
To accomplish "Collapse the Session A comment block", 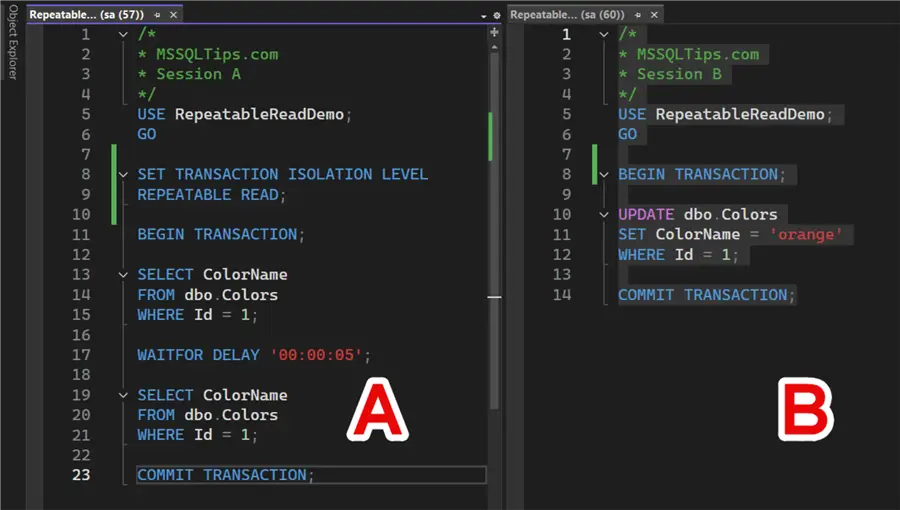I will tap(123, 34).
